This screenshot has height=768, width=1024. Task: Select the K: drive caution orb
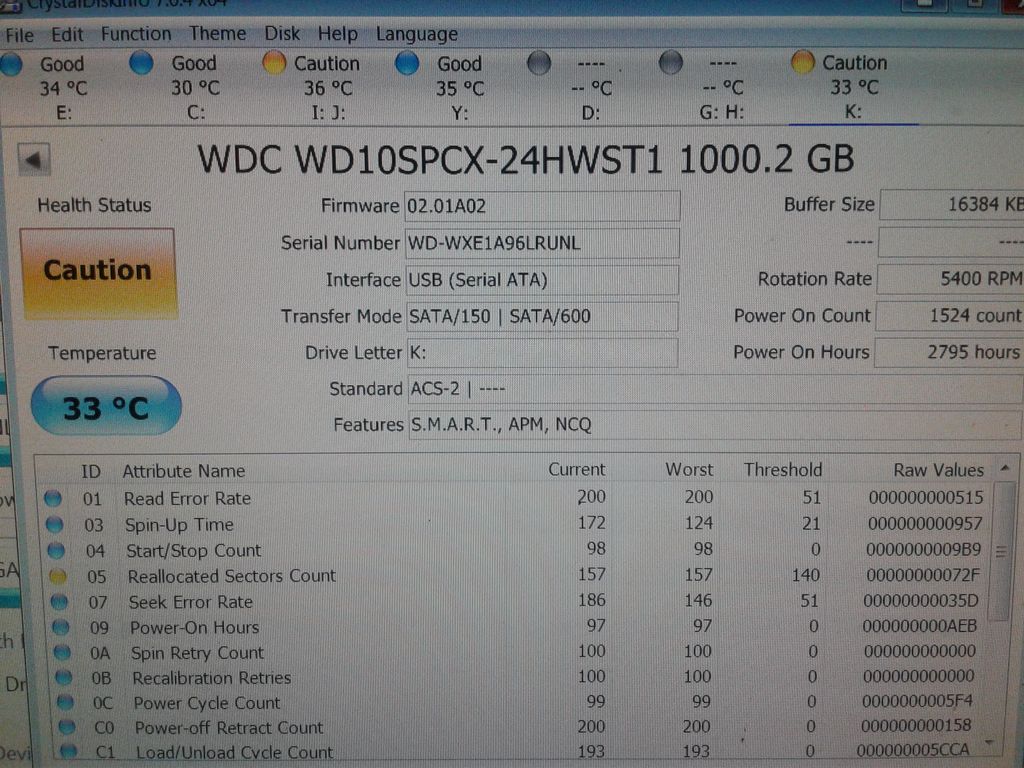pyautogui.click(x=803, y=63)
